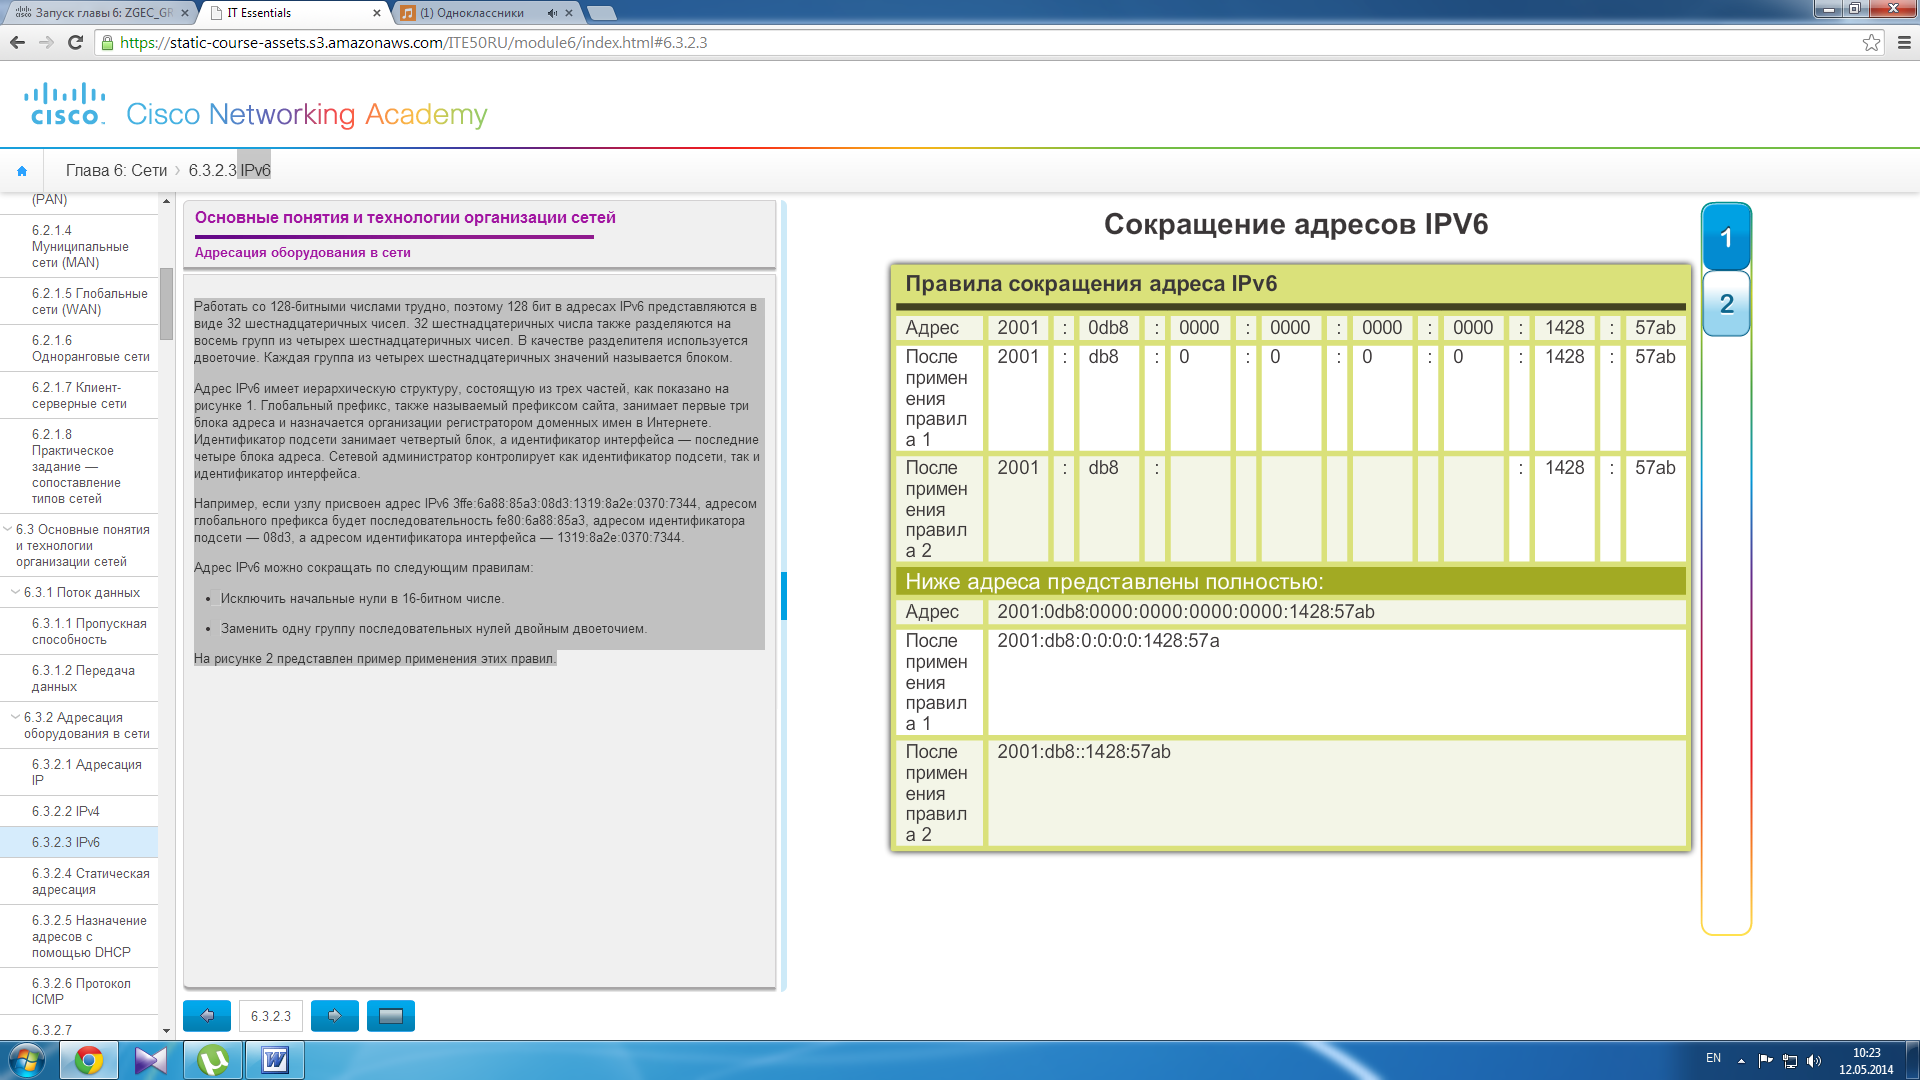Click the address bar URL

(x=413, y=42)
